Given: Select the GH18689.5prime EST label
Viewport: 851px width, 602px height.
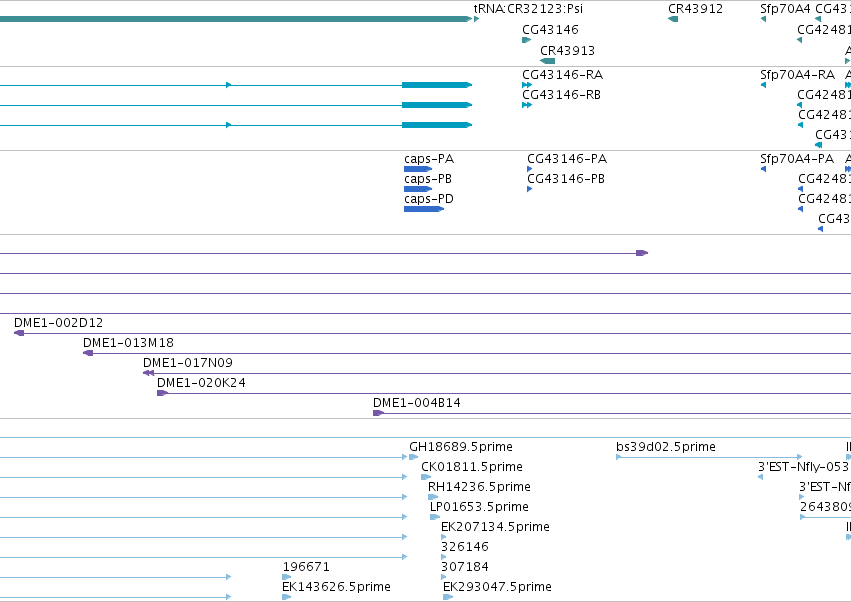Looking at the screenshot, I should tap(461, 447).
